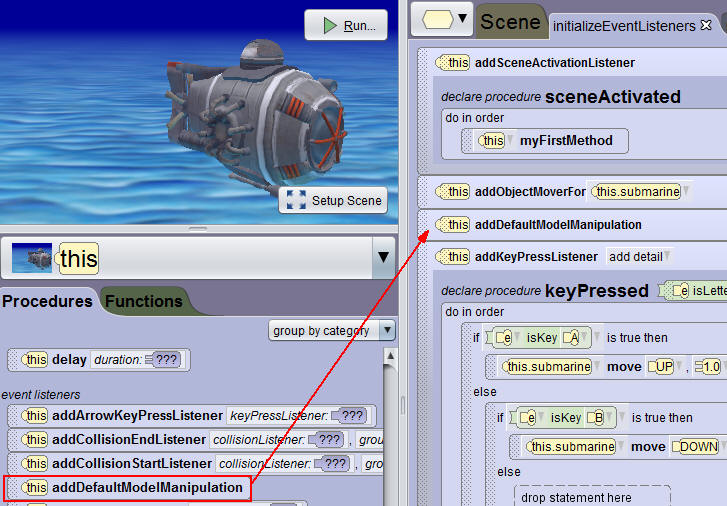Open this.submarine dropdown in move UP statement
Image resolution: width=727 pixels, height=506 pixels.
pos(597,366)
